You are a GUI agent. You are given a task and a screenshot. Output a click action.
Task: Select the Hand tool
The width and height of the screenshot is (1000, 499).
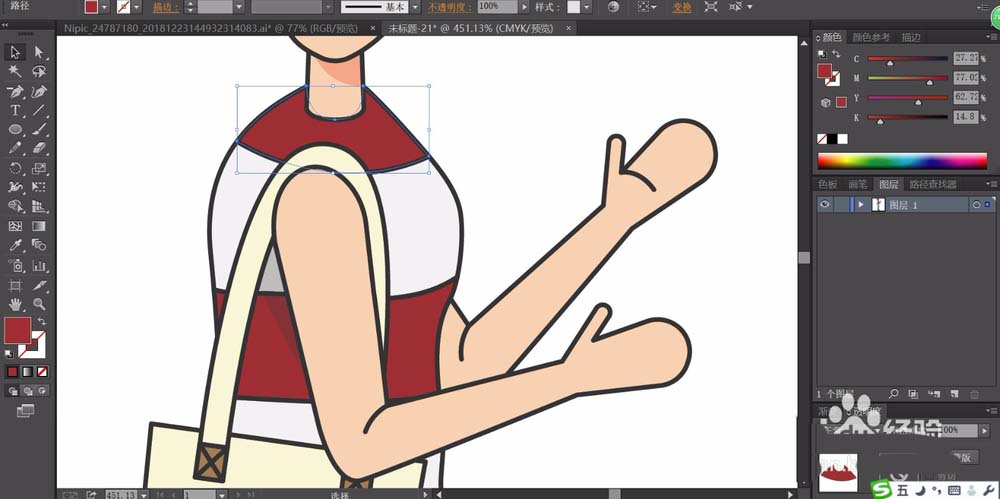tap(15, 304)
